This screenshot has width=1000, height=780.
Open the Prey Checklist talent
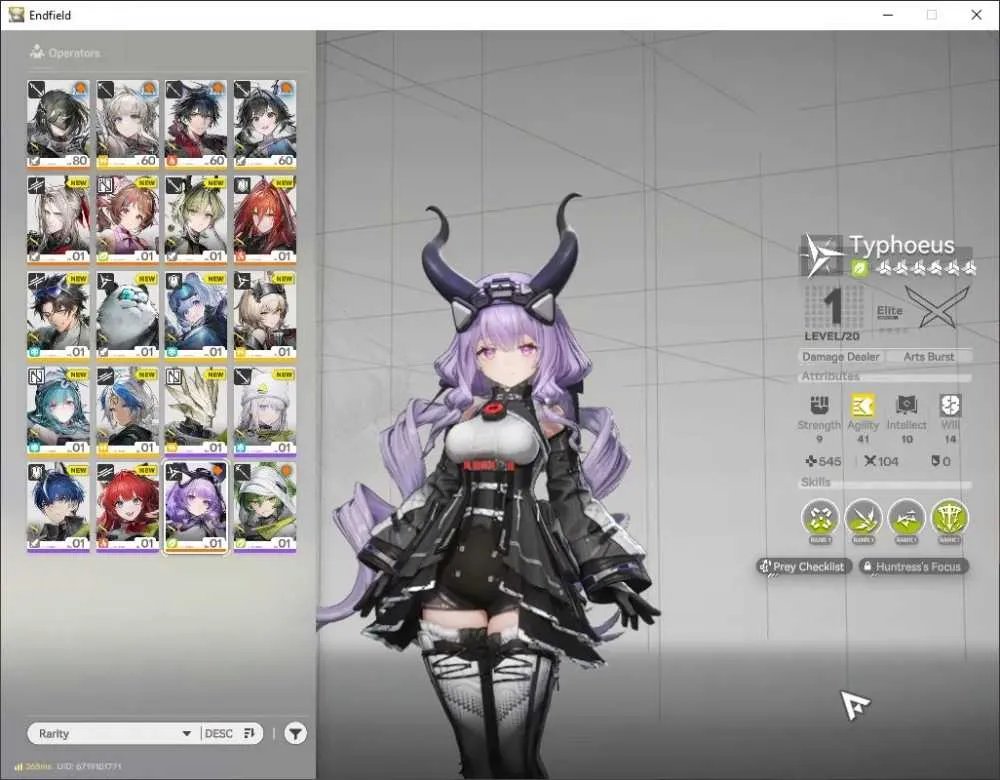804,566
